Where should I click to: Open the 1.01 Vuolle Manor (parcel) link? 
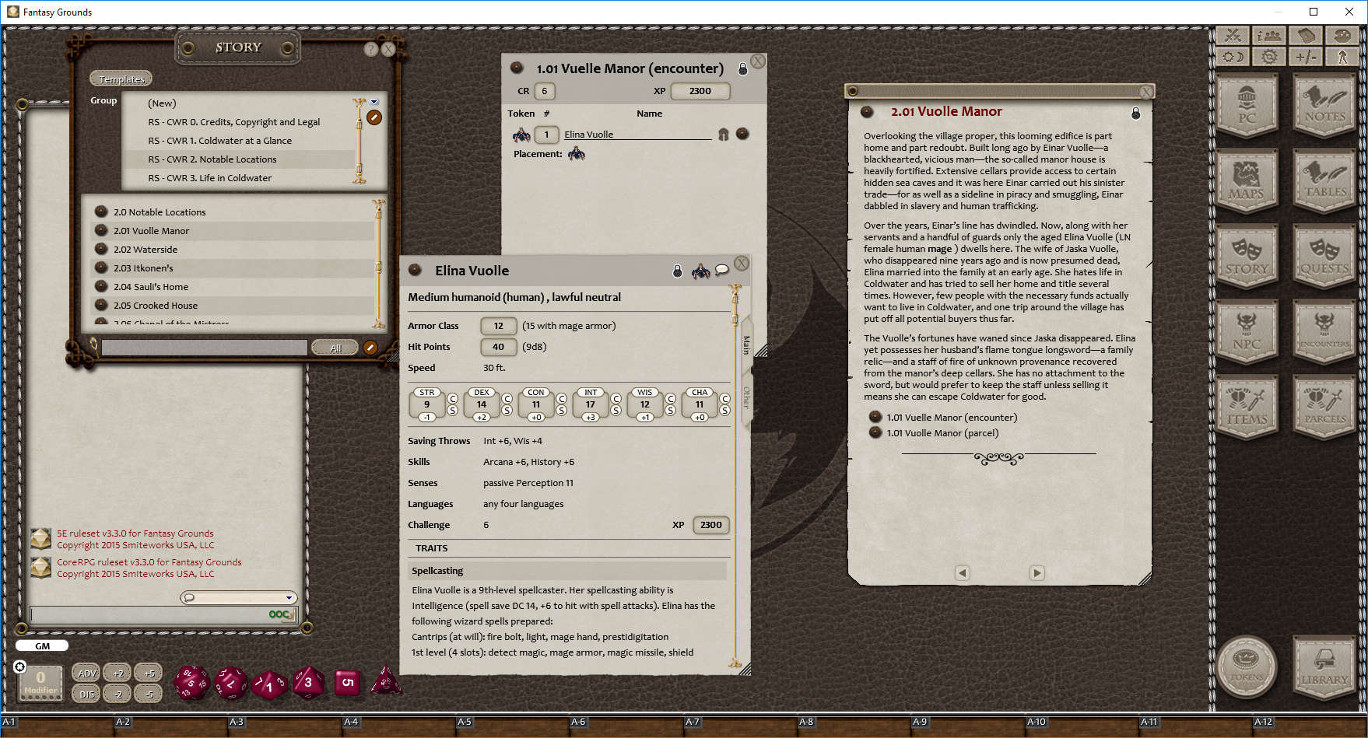[940, 434]
